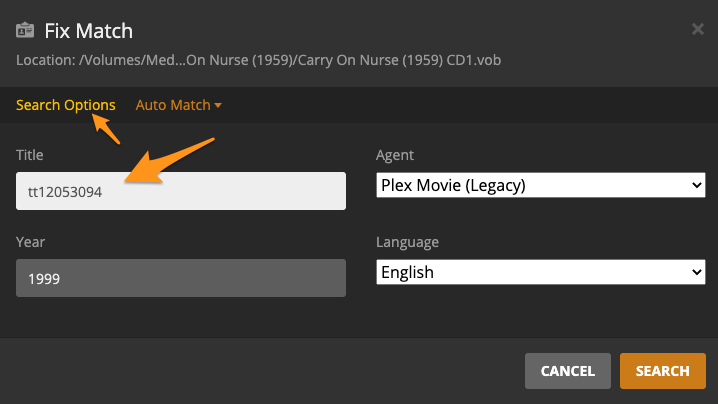Click the Auto Match caret arrow
718x404 pixels.
218,105
